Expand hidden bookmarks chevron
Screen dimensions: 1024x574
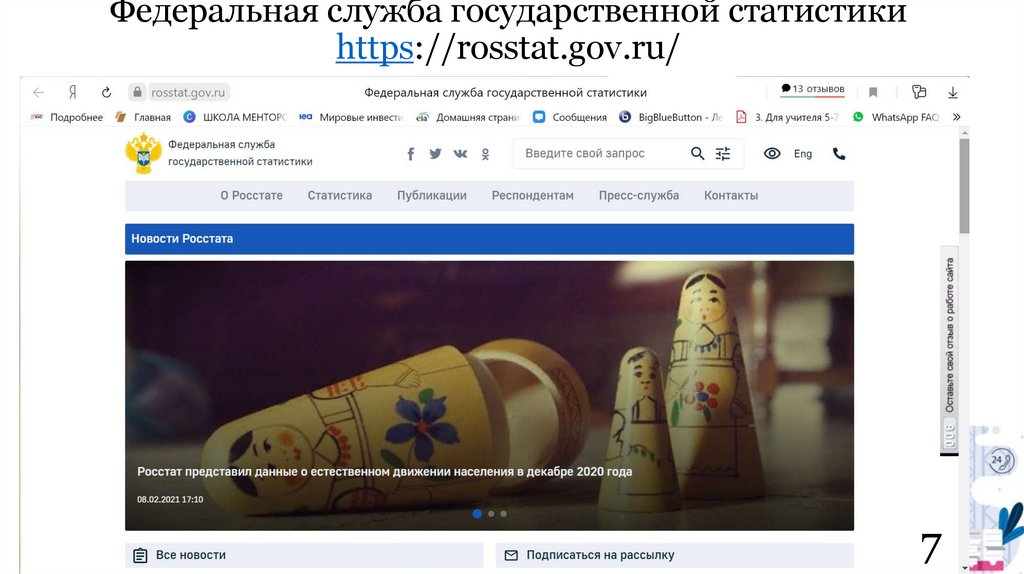957,118
